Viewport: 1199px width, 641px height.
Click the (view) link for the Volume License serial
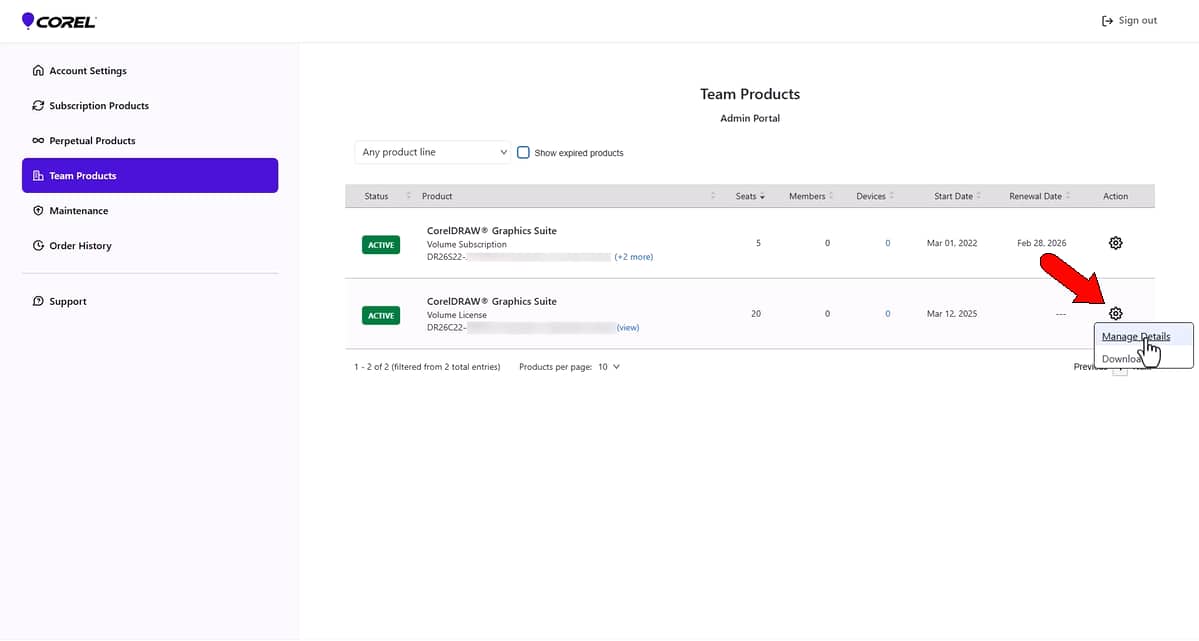(627, 327)
